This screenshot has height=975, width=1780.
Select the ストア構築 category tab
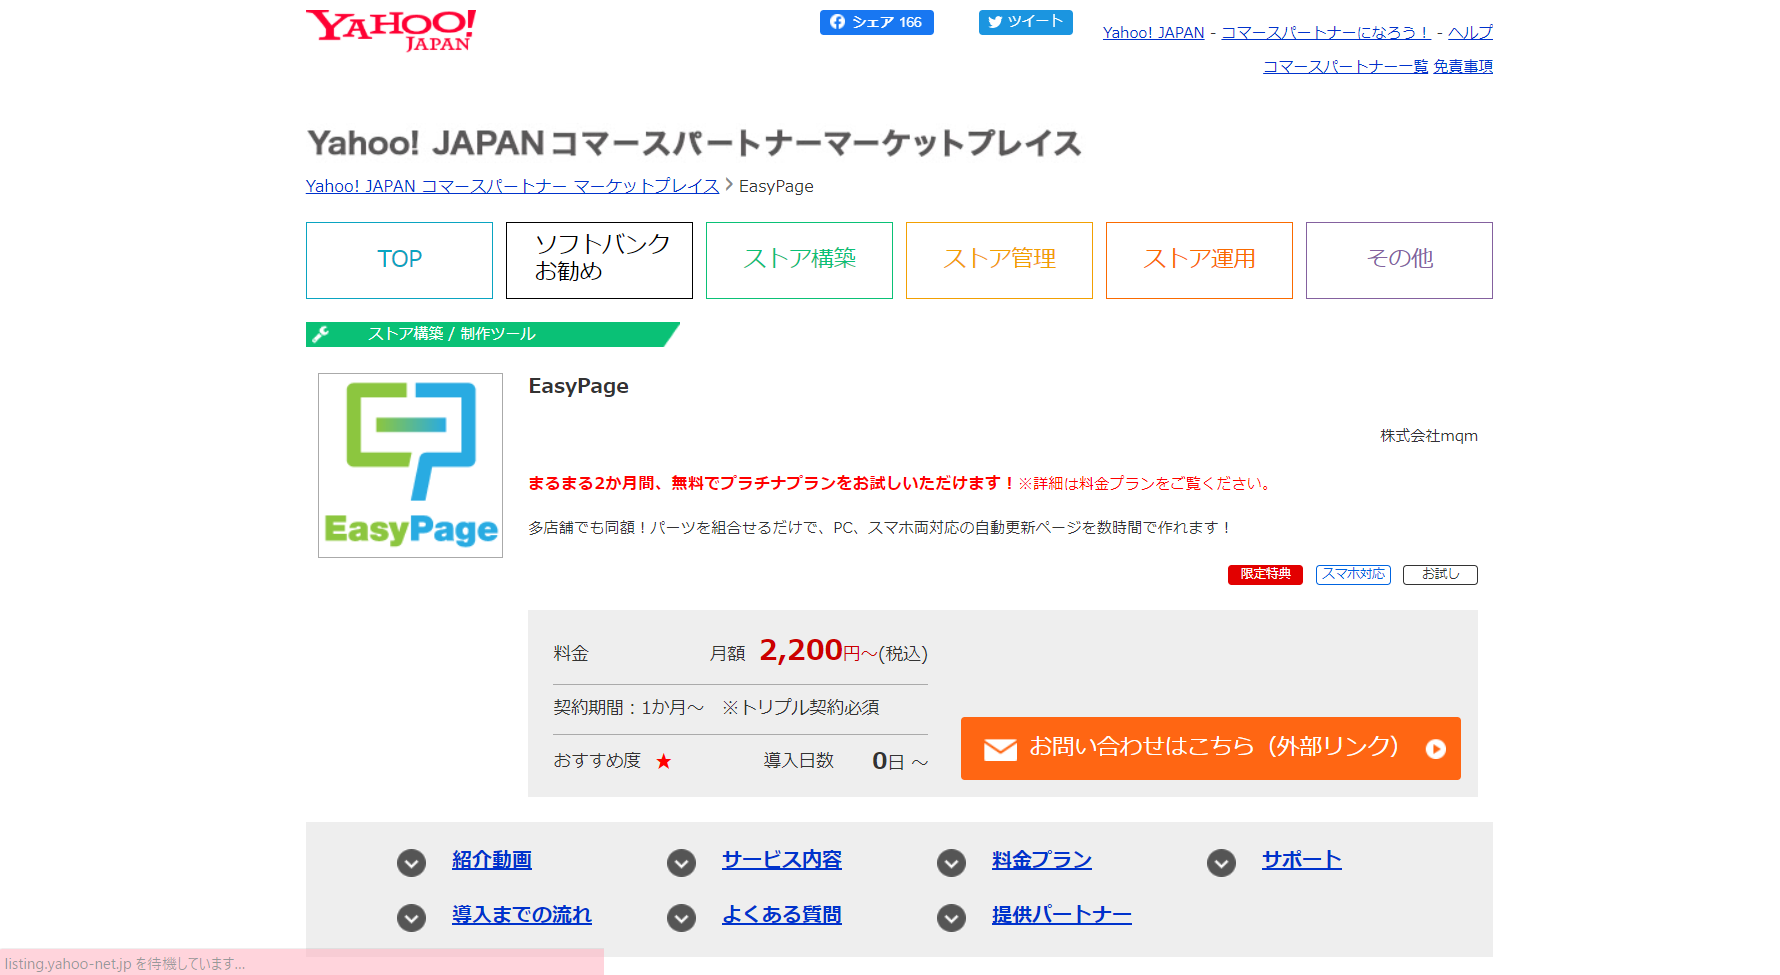[x=799, y=260]
